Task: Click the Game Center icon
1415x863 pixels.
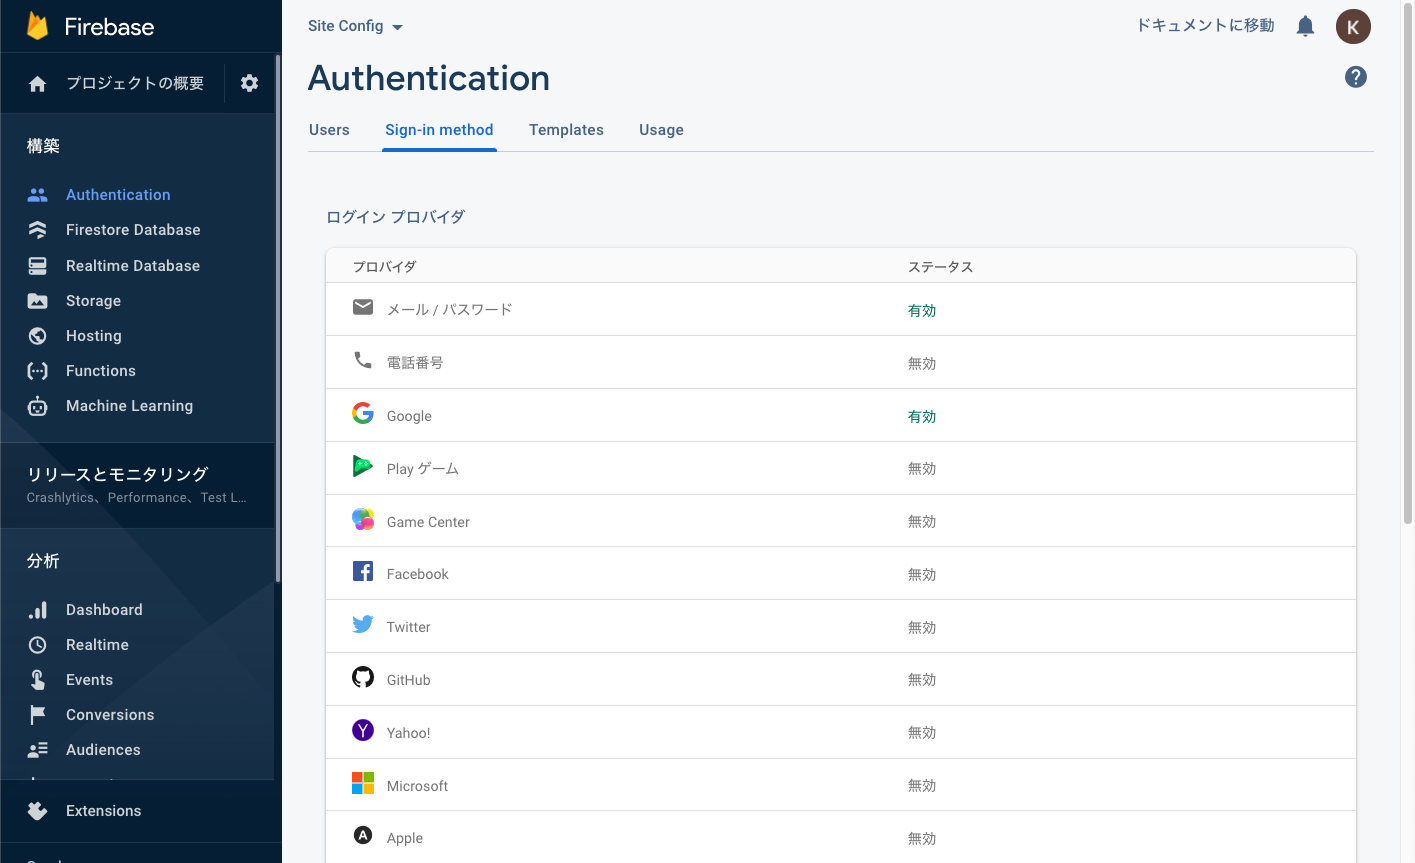Action: [363, 519]
